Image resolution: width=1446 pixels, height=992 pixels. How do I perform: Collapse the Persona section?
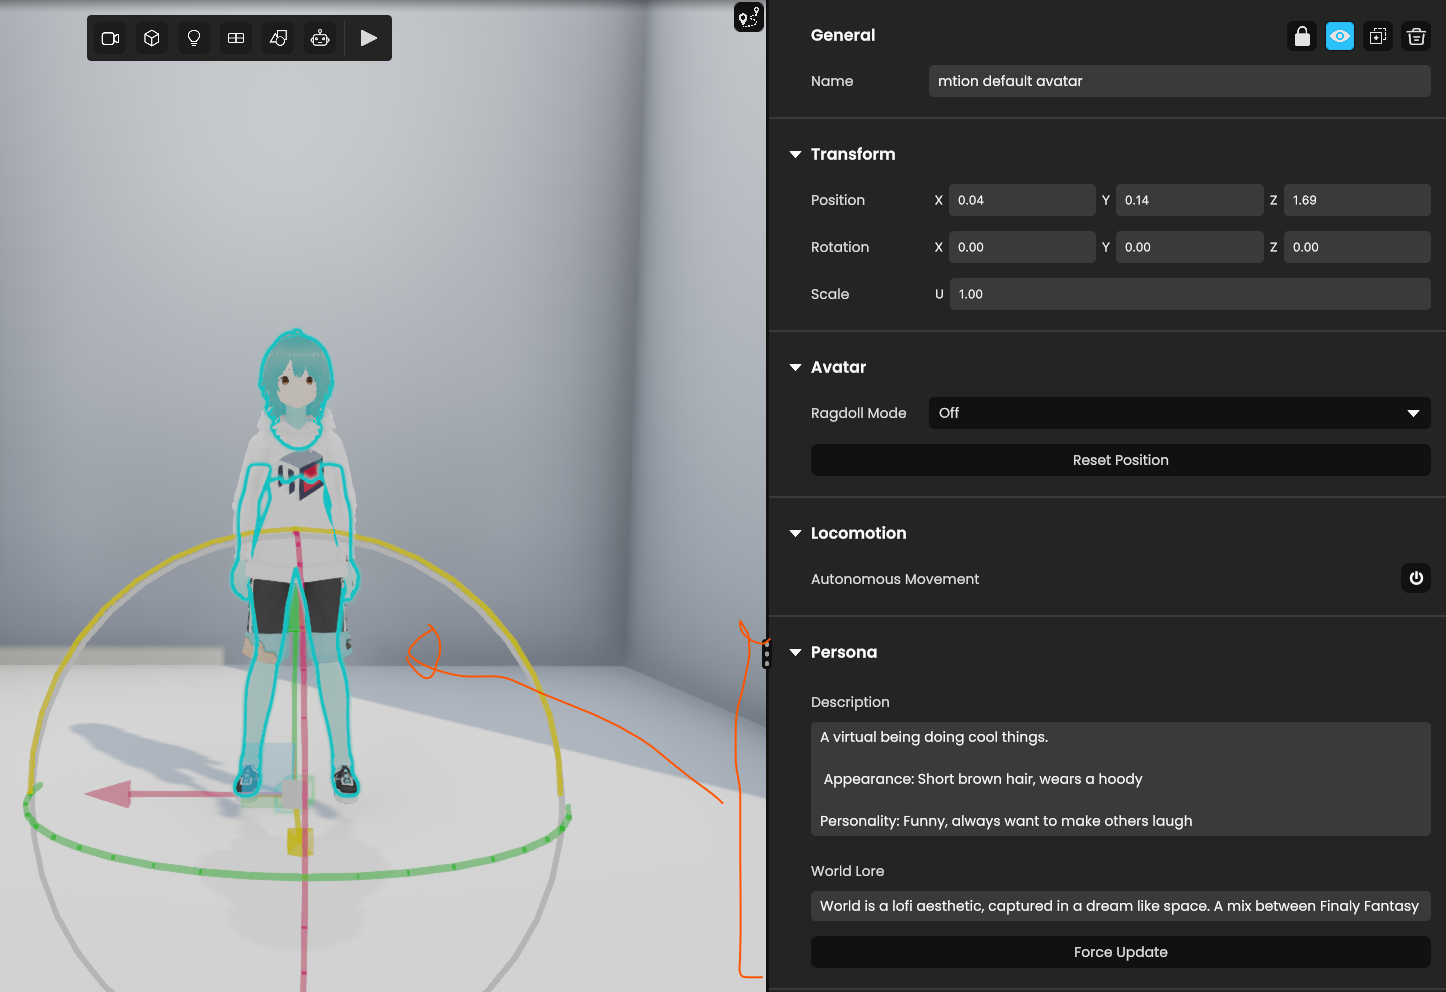(796, 652)
